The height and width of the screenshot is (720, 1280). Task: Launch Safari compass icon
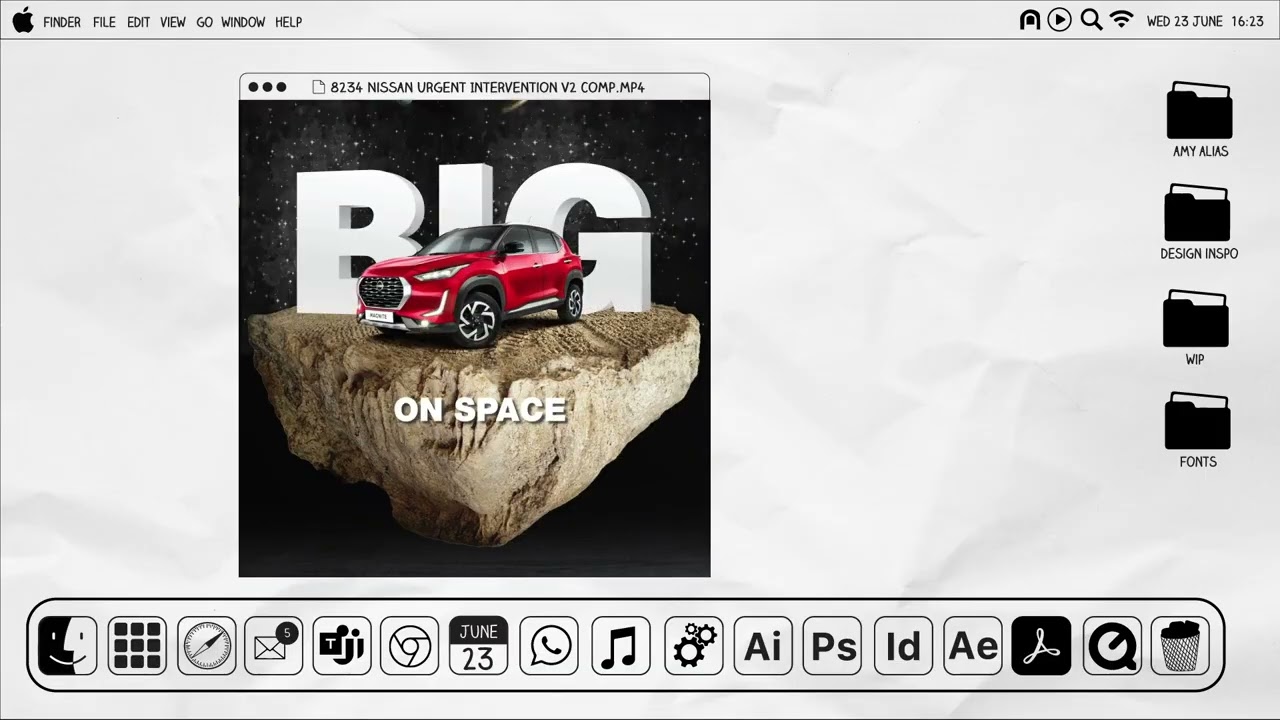(206, 645)
